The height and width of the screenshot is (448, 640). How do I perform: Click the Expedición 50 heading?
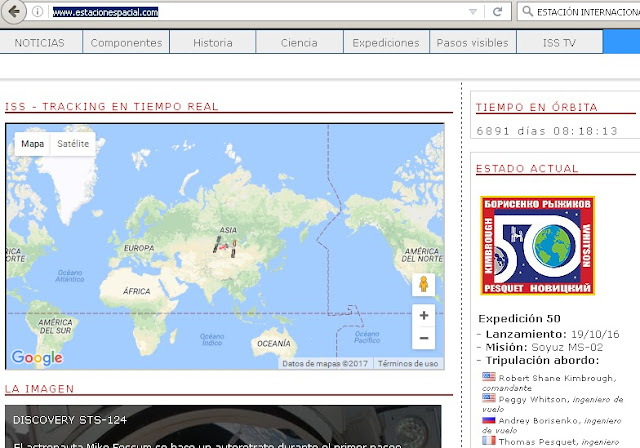point(519,319)
